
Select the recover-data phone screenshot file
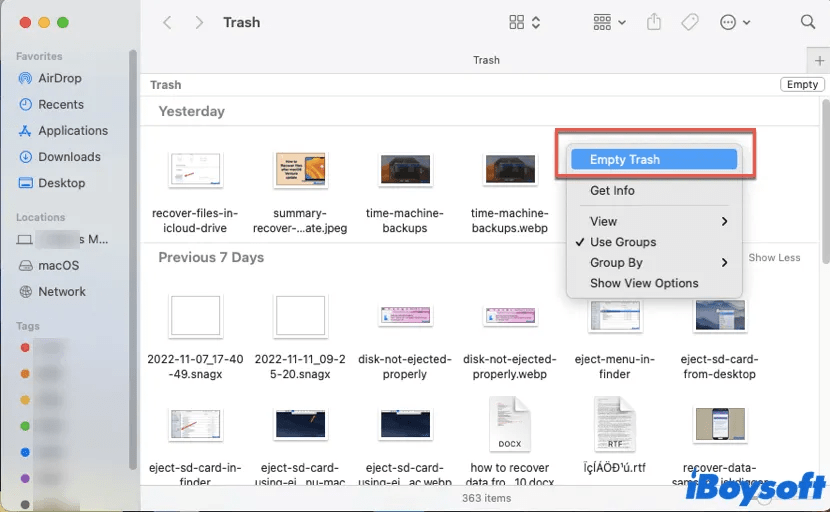tap(720, 424)
